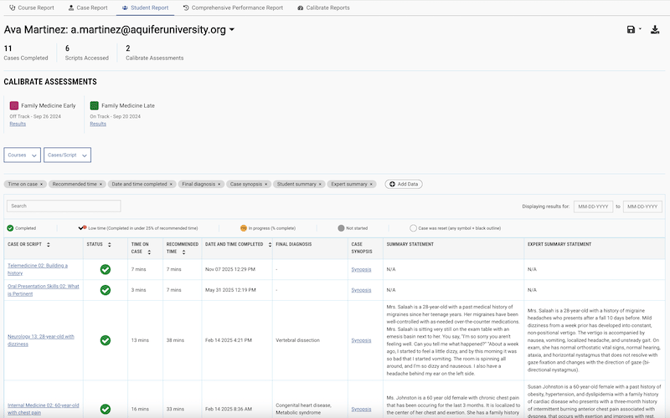Open Telemedicine 02: Building a history link
The image size is (670, 418).
[38, 269]
